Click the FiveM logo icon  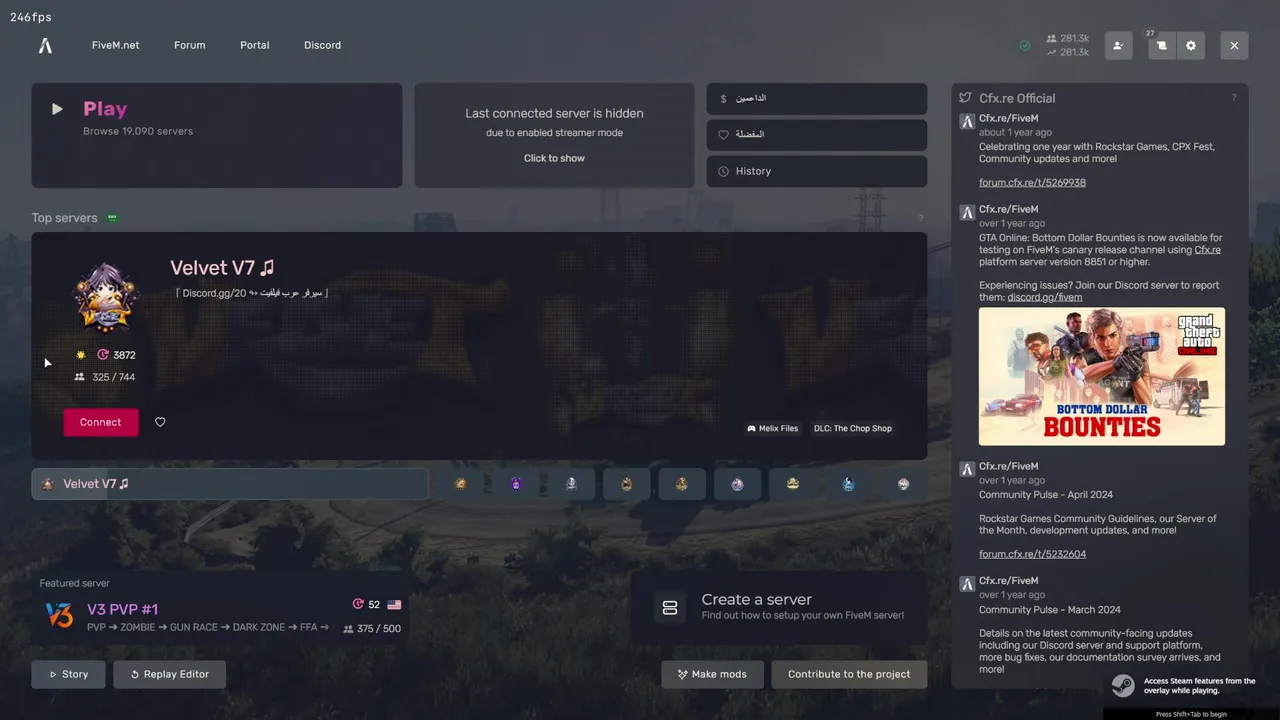(45, 45)
